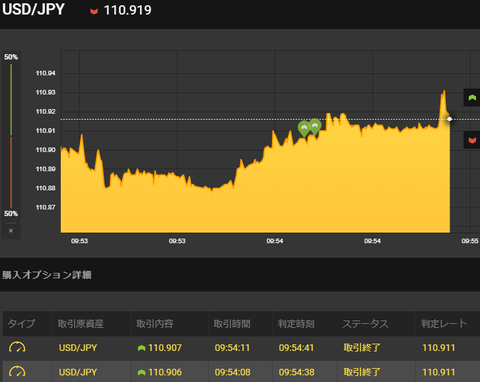480x382 pixels.
Task: Click the white current price dot on chart
Action: click(450, 119)
